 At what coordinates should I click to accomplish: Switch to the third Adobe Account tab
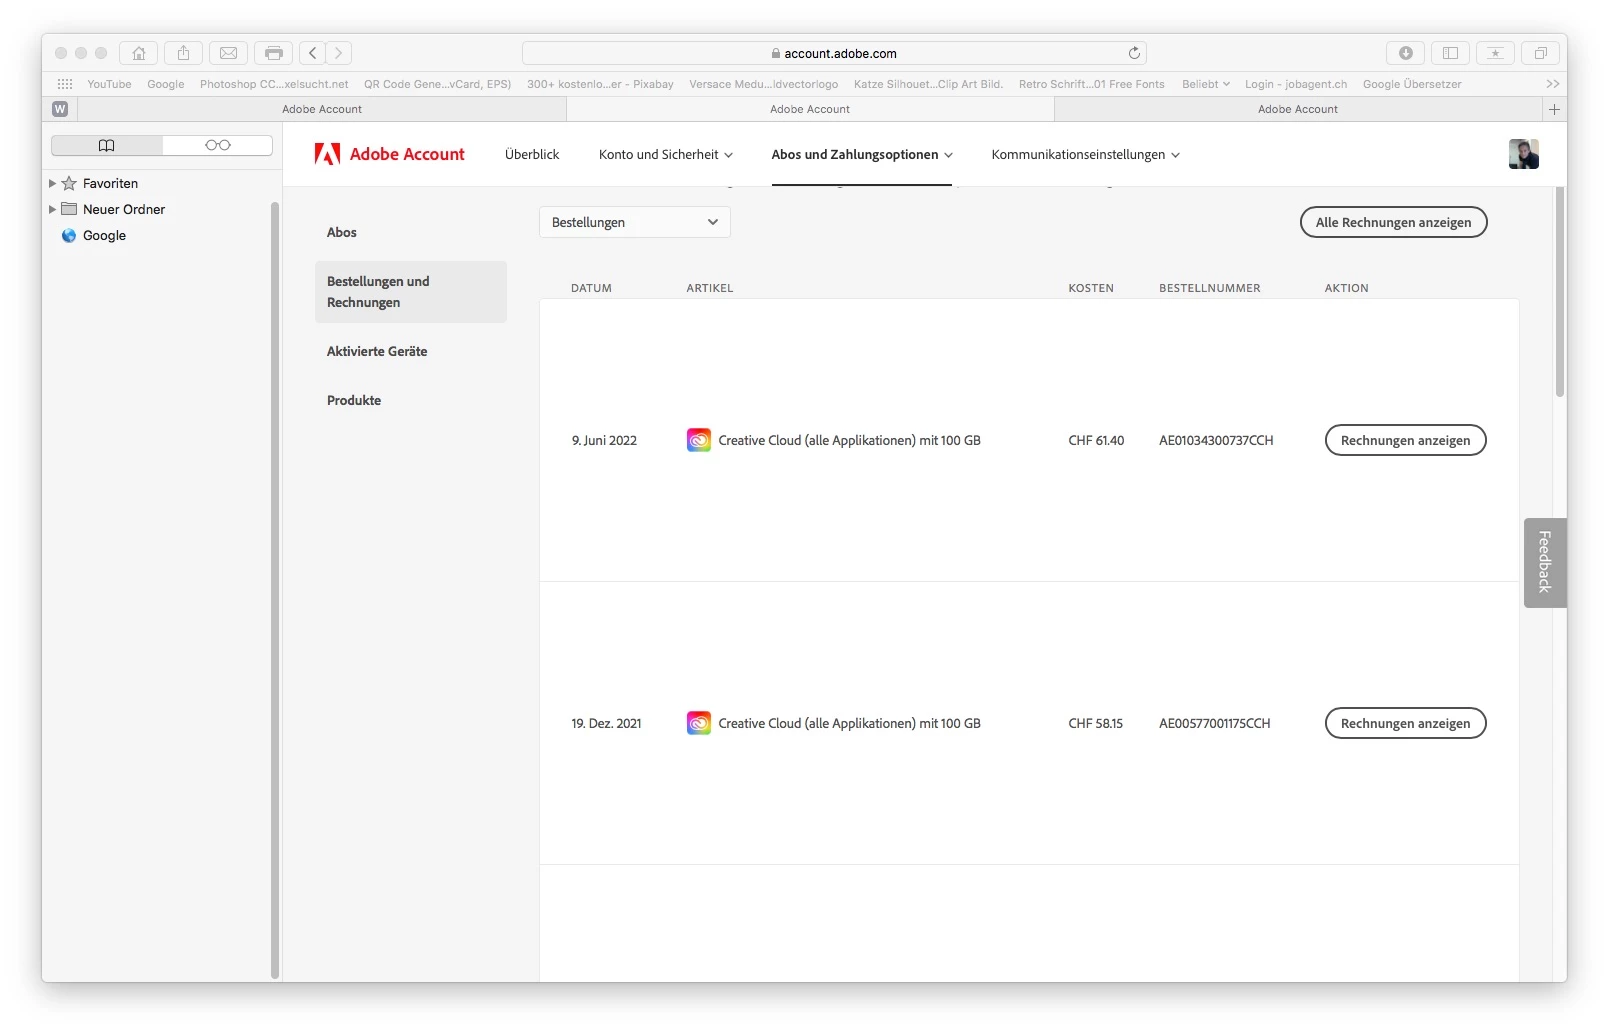click(1298, 109)
